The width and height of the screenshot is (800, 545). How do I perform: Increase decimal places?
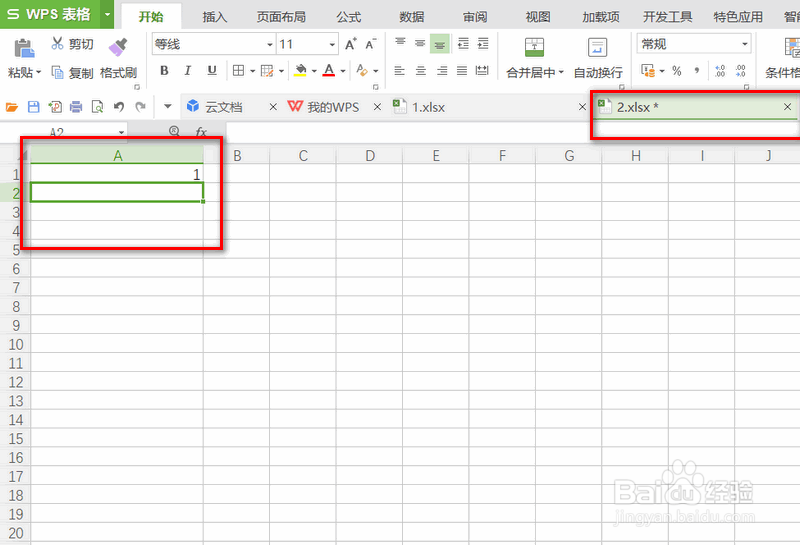click(720, 71)
